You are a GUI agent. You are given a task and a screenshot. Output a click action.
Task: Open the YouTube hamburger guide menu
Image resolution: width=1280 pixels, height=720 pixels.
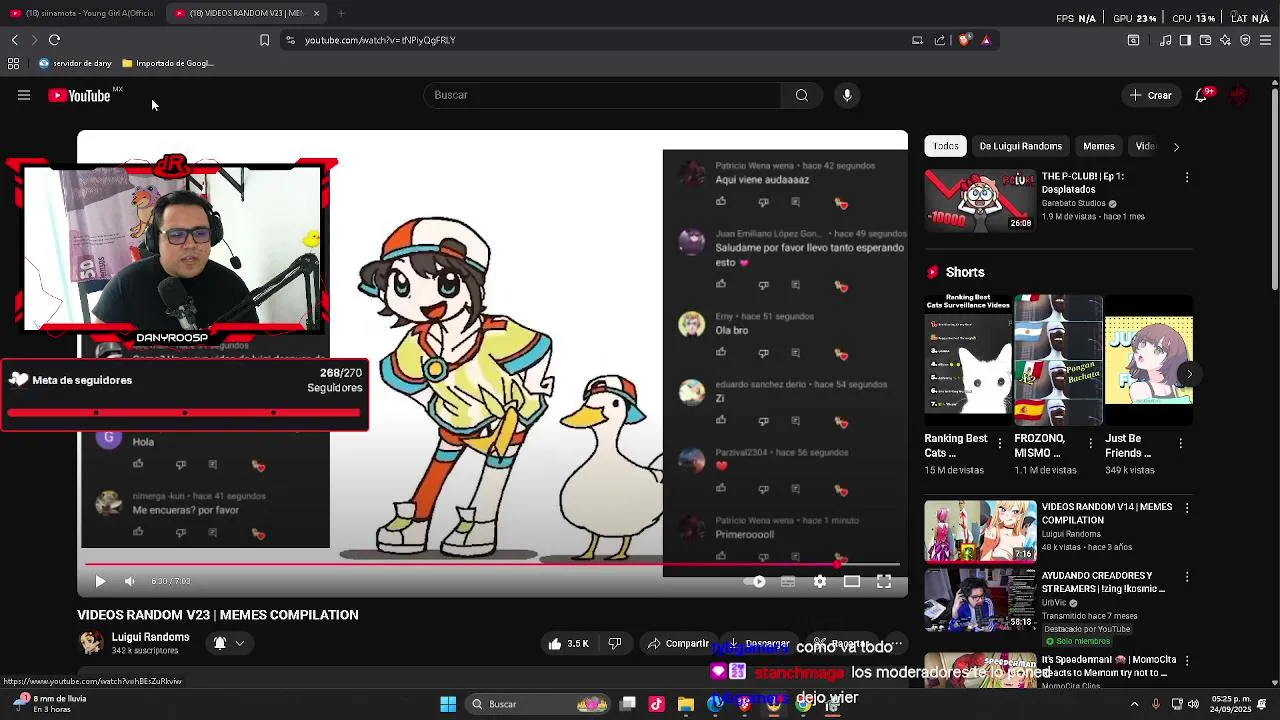(x=24, y=95)
